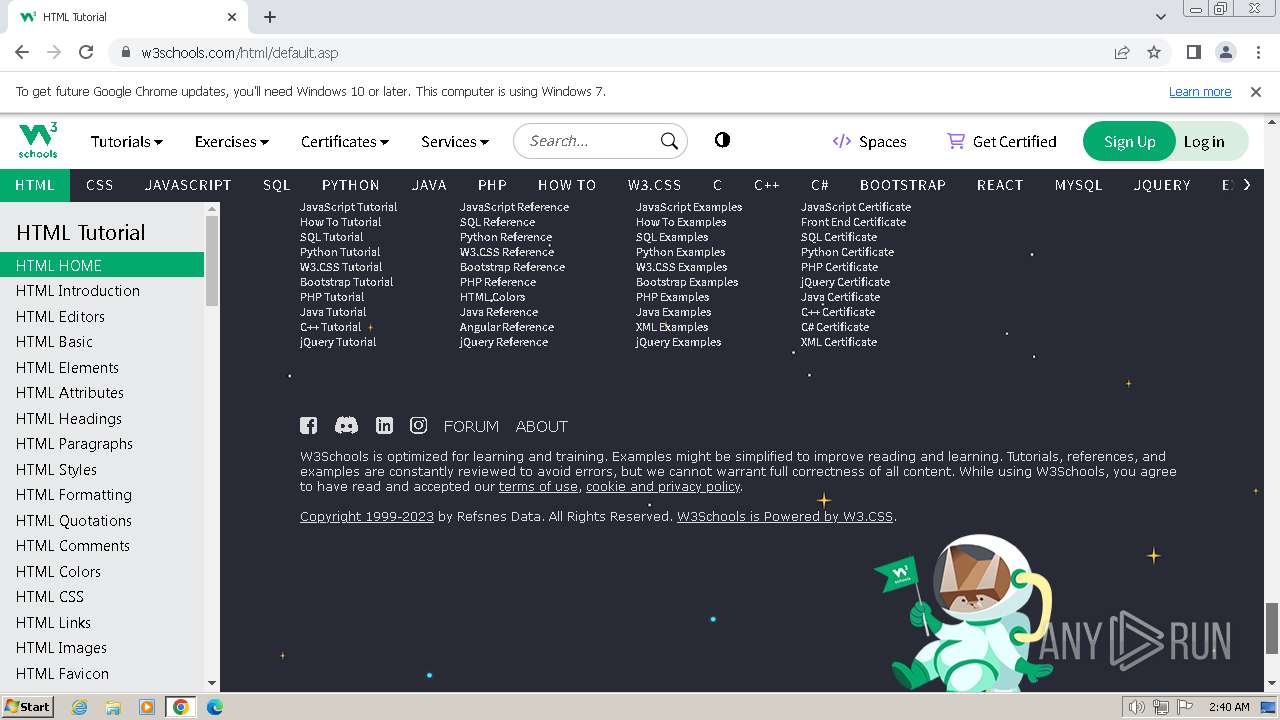Viewport: 1280px width, 720px height.
Task: Open the browser side panel icon
Action: [1193, 52]
